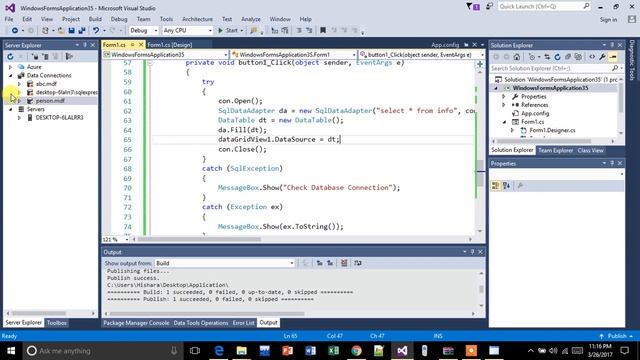
Task: Click View Code angle-brackets icon
Action: point(592,57)
